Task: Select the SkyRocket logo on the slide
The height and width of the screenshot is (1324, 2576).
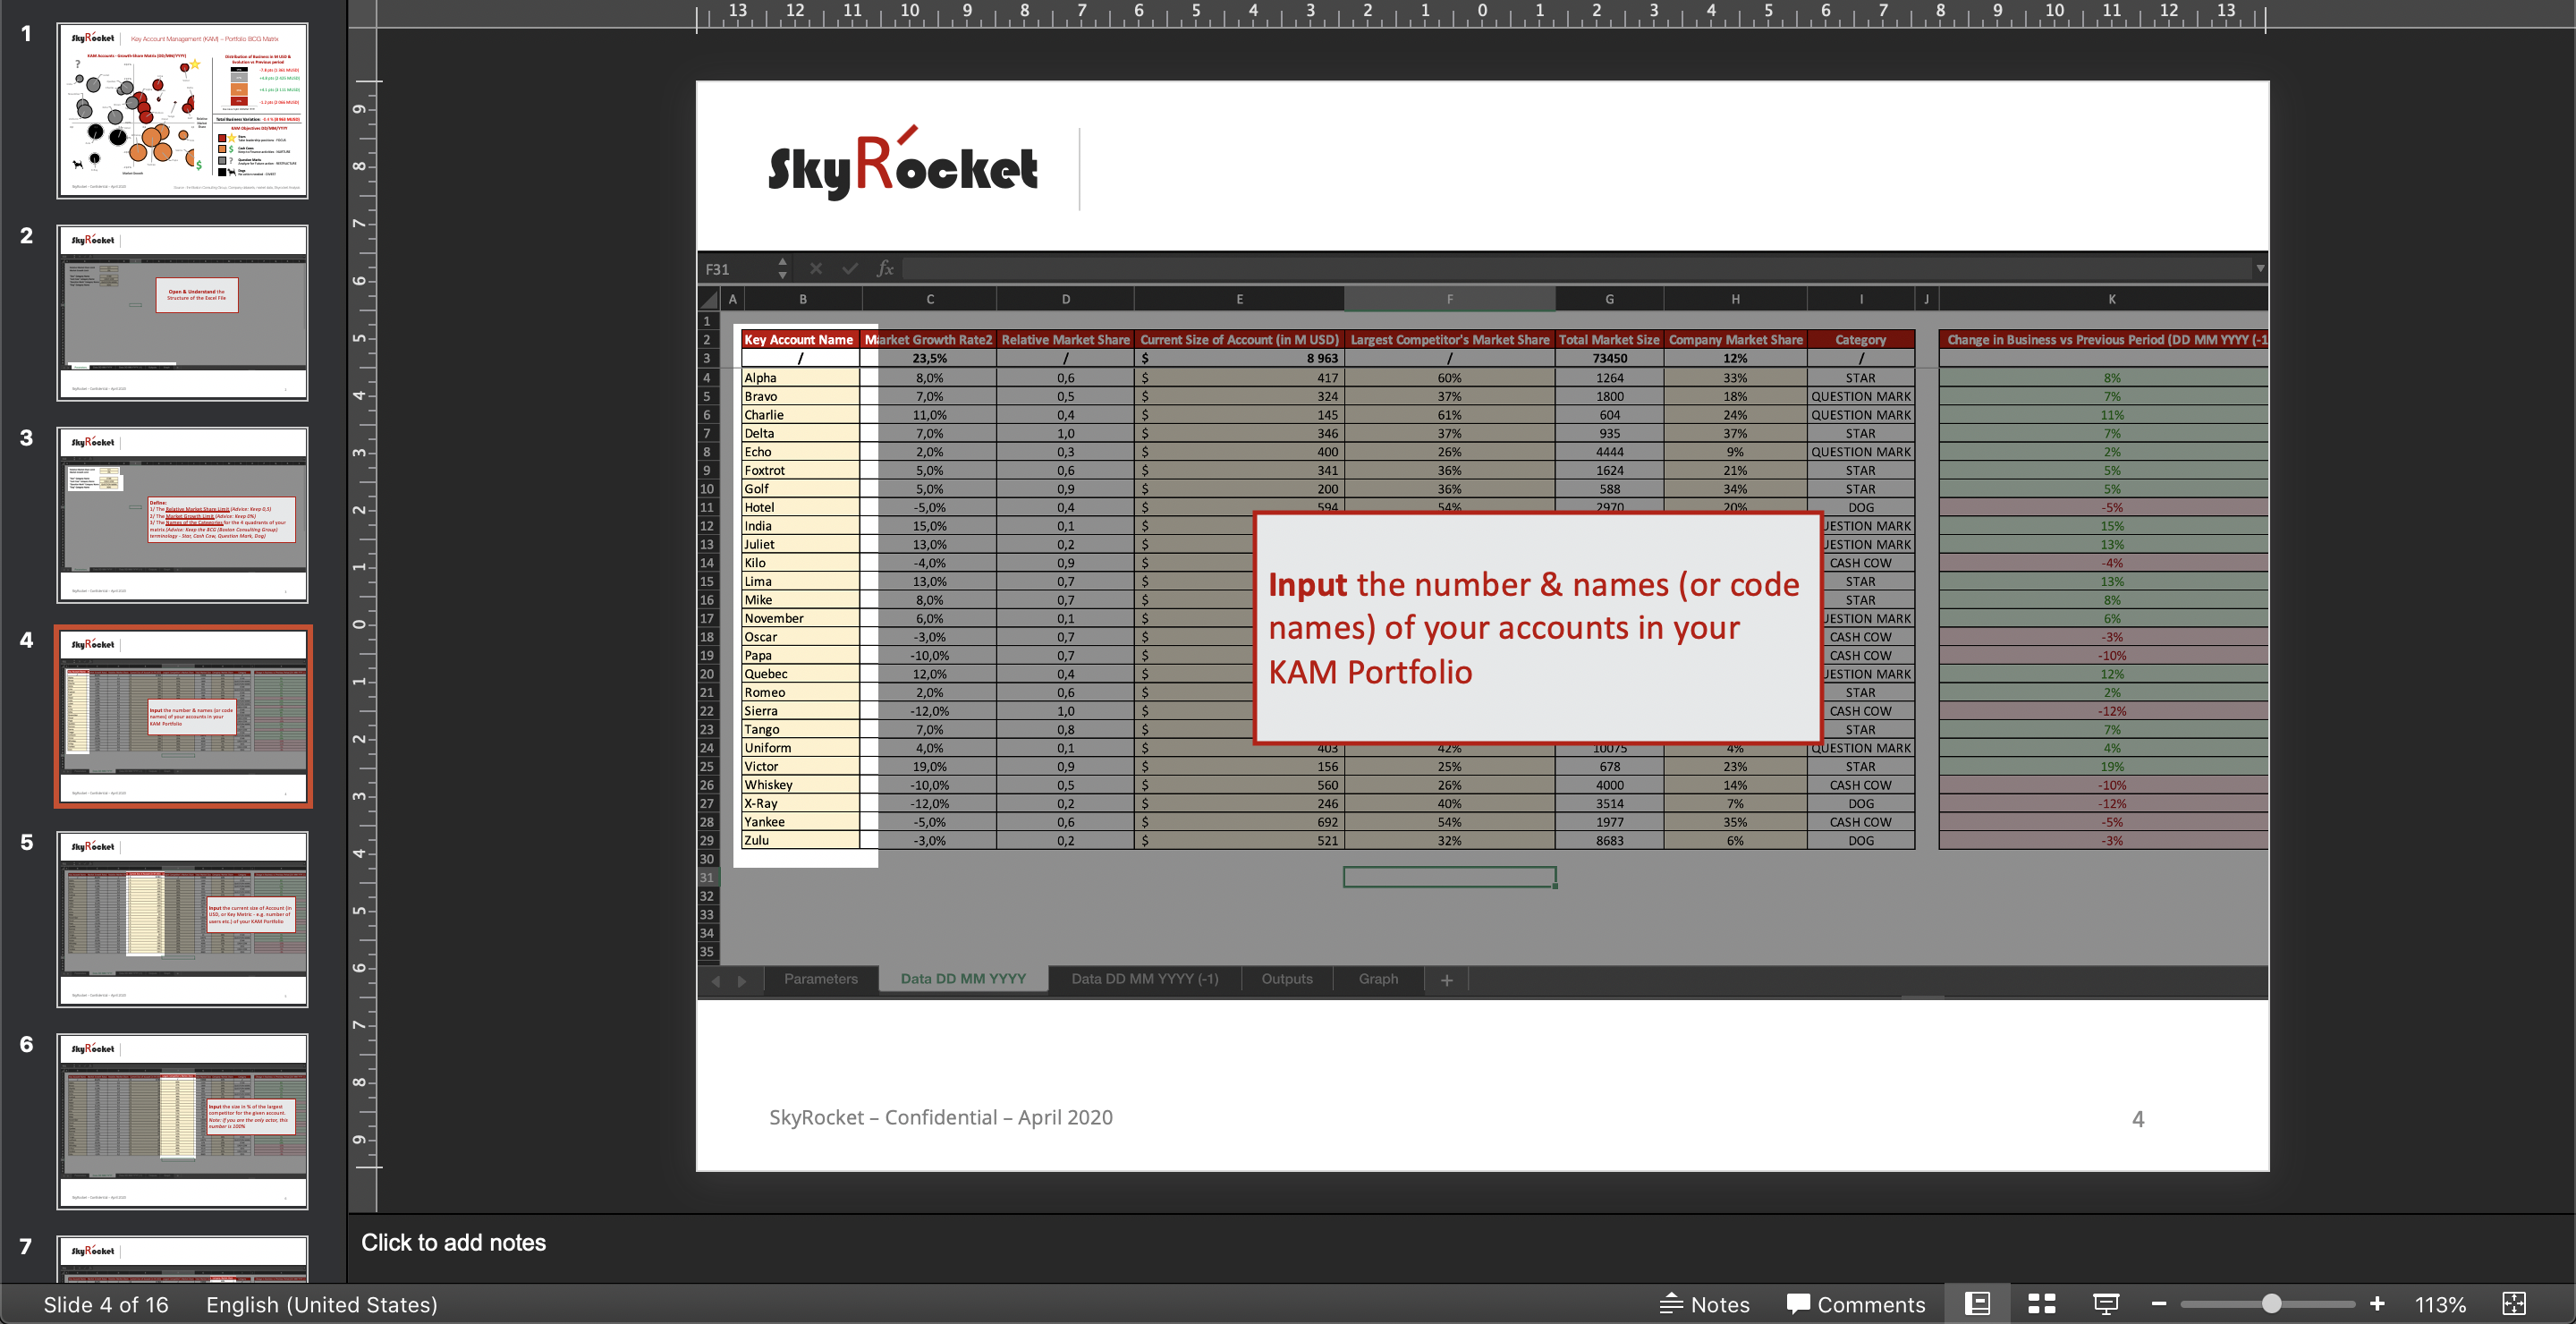Action: click(x=902, y=163)
